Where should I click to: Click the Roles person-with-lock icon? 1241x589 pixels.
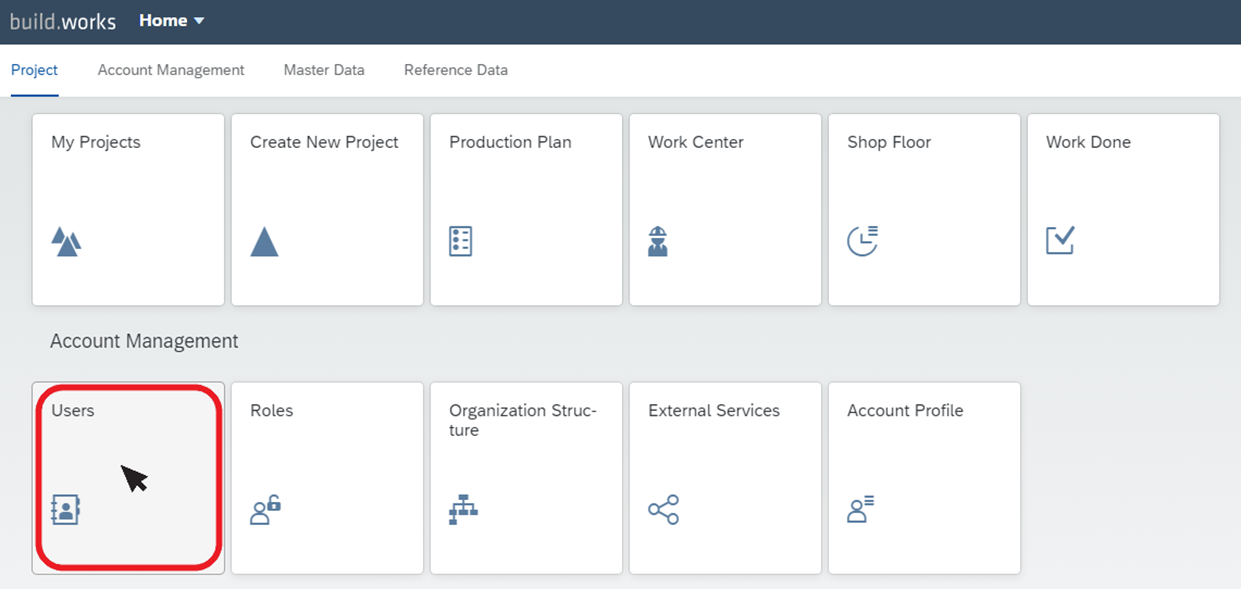(265, 510)
